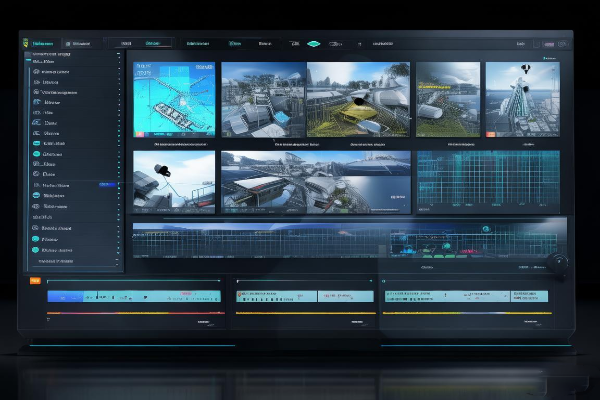Click the green app logo in top-left corner

(24, 44)
